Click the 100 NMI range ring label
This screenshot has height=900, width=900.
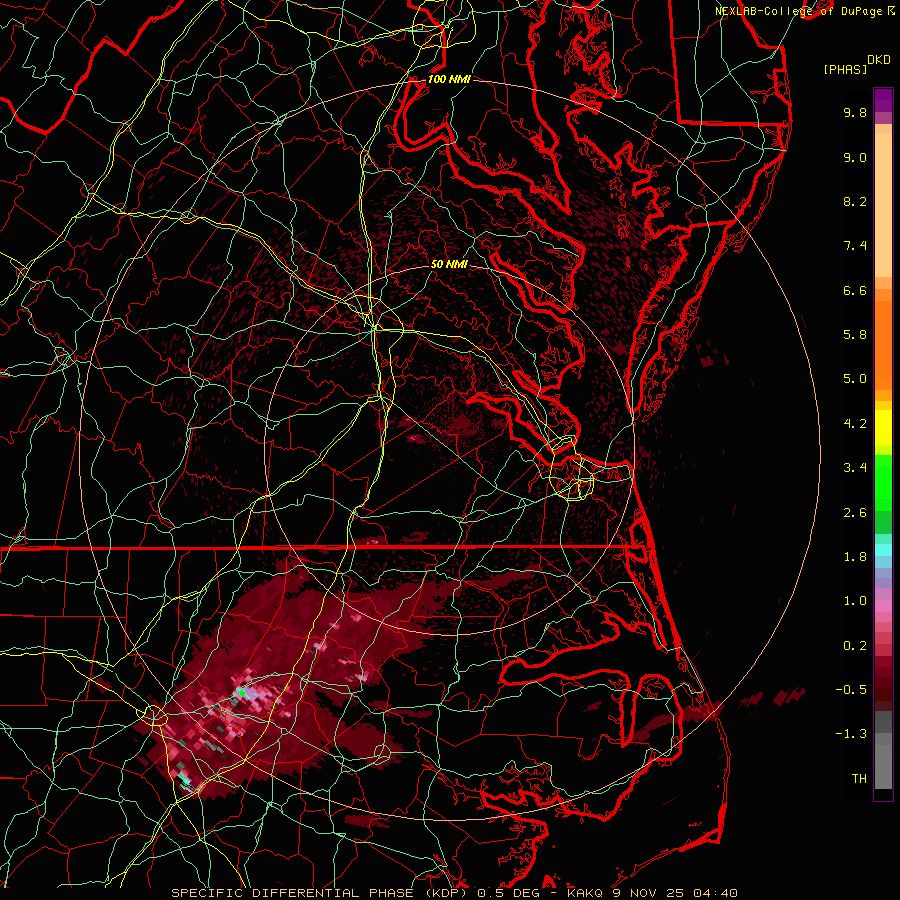(x=449, y=79)
